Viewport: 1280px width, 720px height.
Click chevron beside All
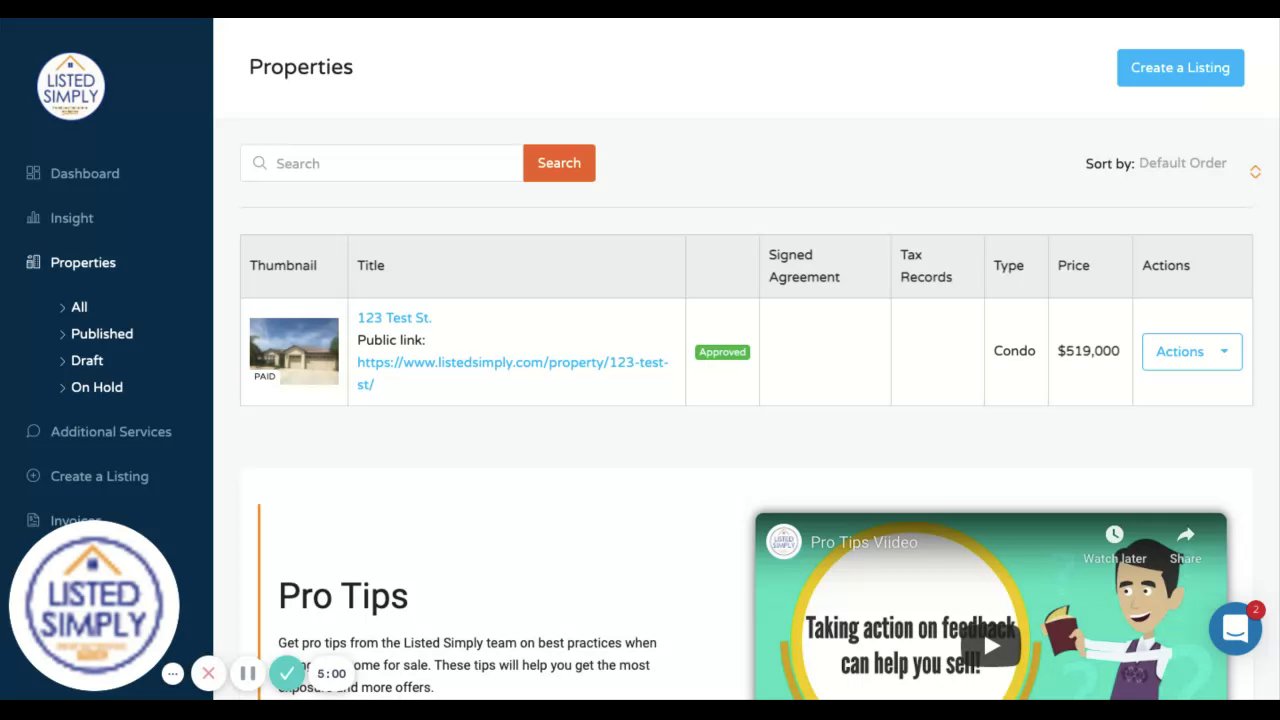tap(62, 307)
